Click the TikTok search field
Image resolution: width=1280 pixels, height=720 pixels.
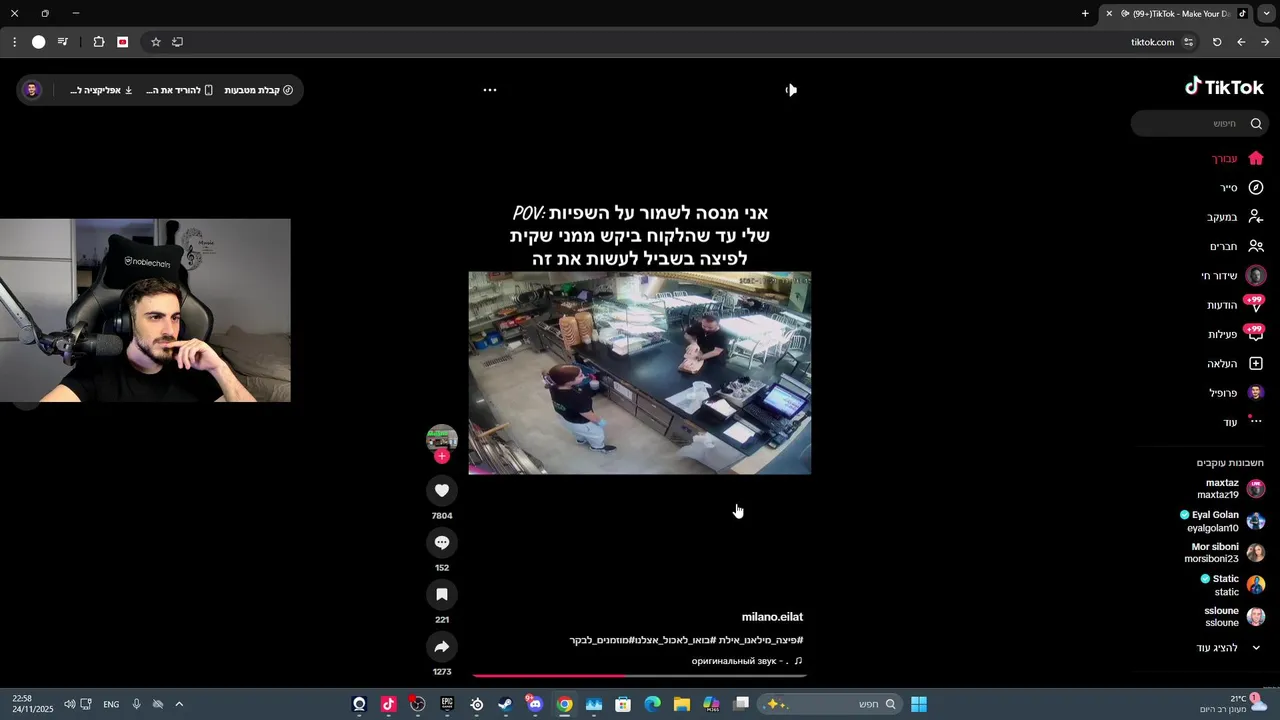tap(1199, 123)
